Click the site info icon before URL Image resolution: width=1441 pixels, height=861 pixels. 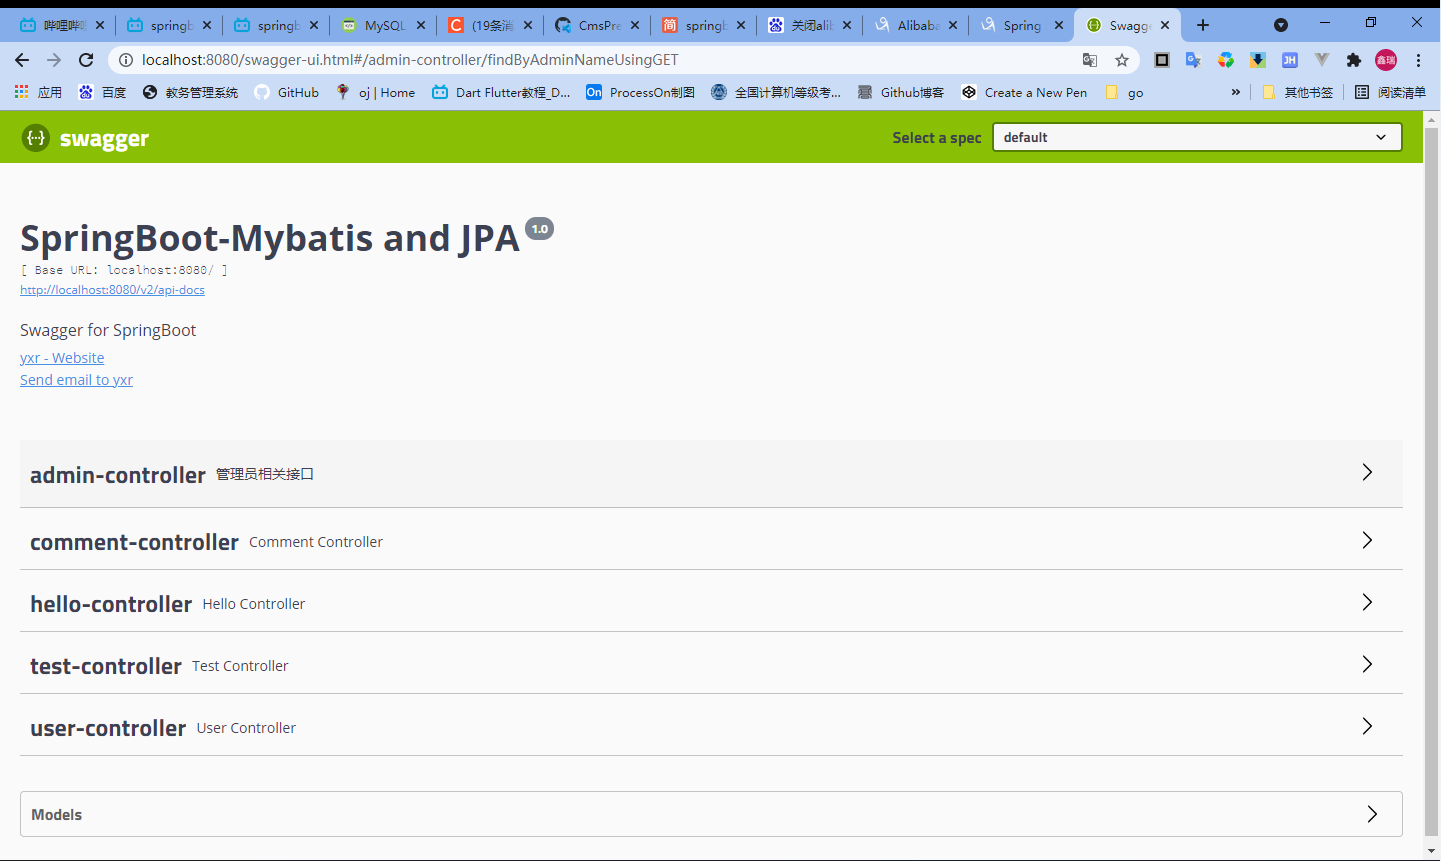click(126, 60)
